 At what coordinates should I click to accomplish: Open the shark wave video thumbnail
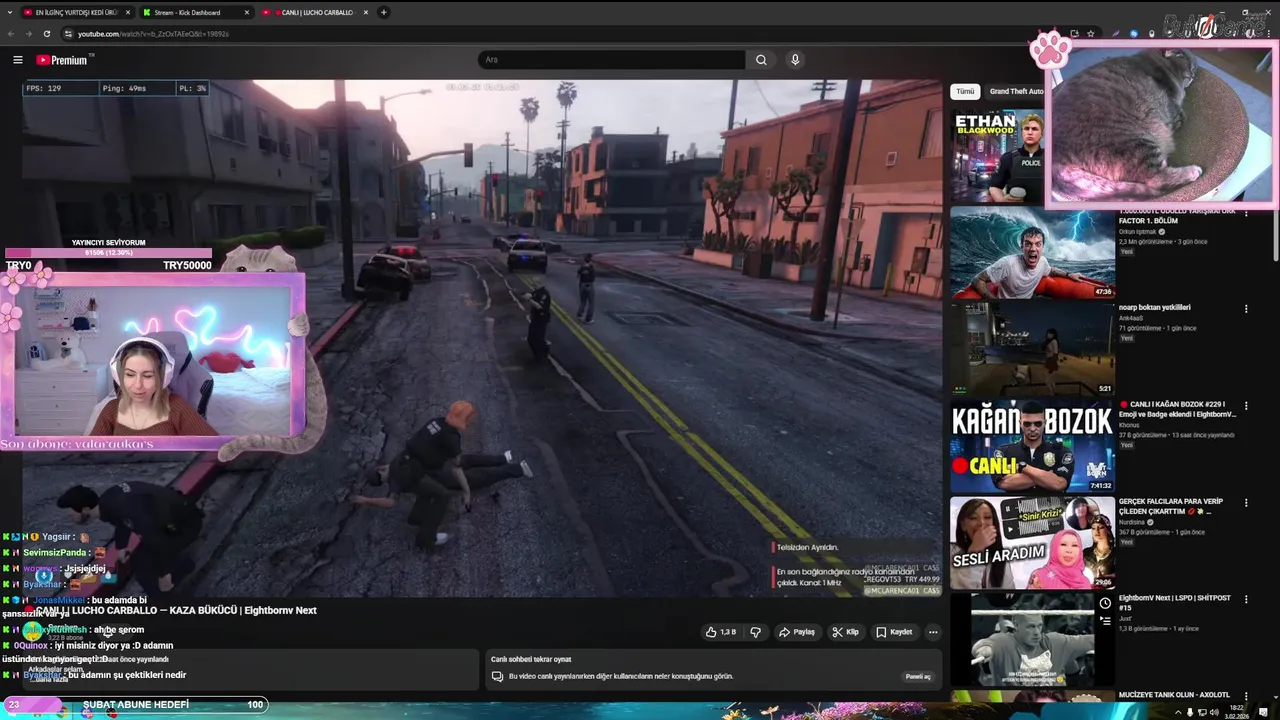click(1032, 253)
